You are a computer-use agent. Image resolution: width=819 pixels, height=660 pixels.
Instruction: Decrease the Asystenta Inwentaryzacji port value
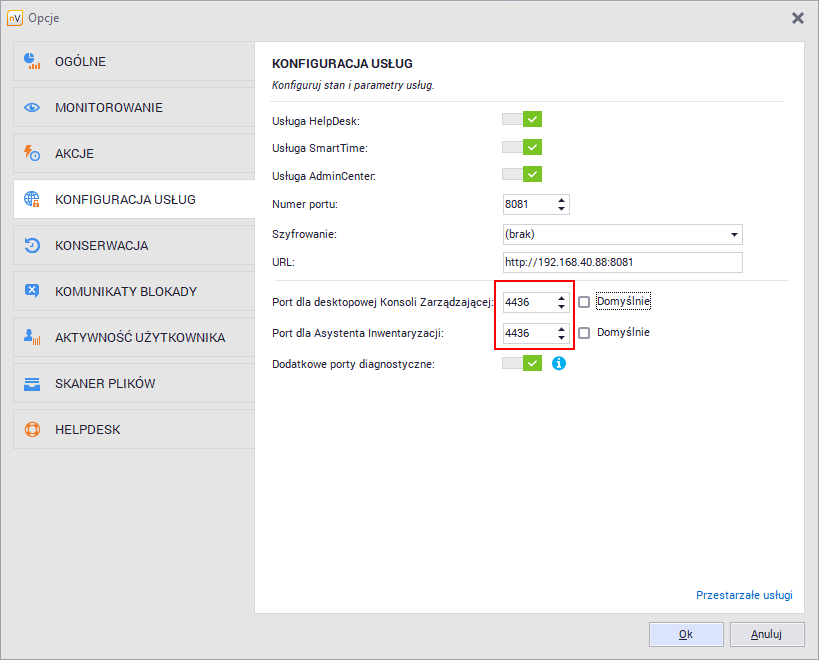pyautogui.click(x=562, y=337)
